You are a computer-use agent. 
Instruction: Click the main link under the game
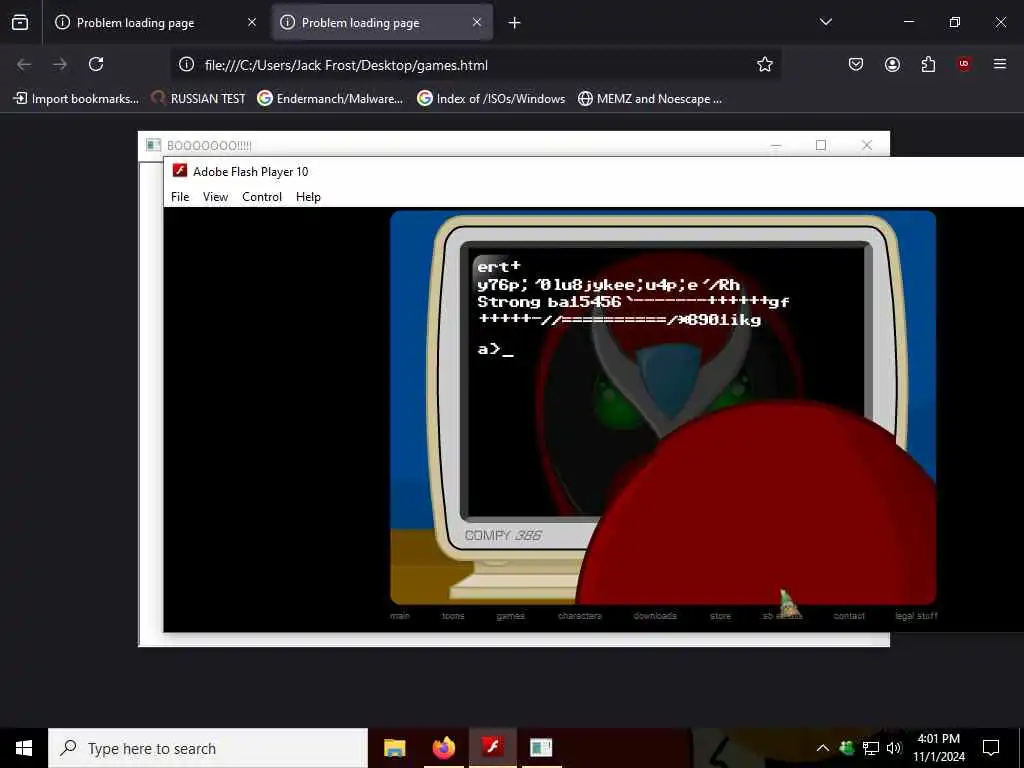(x=400, y=616)
